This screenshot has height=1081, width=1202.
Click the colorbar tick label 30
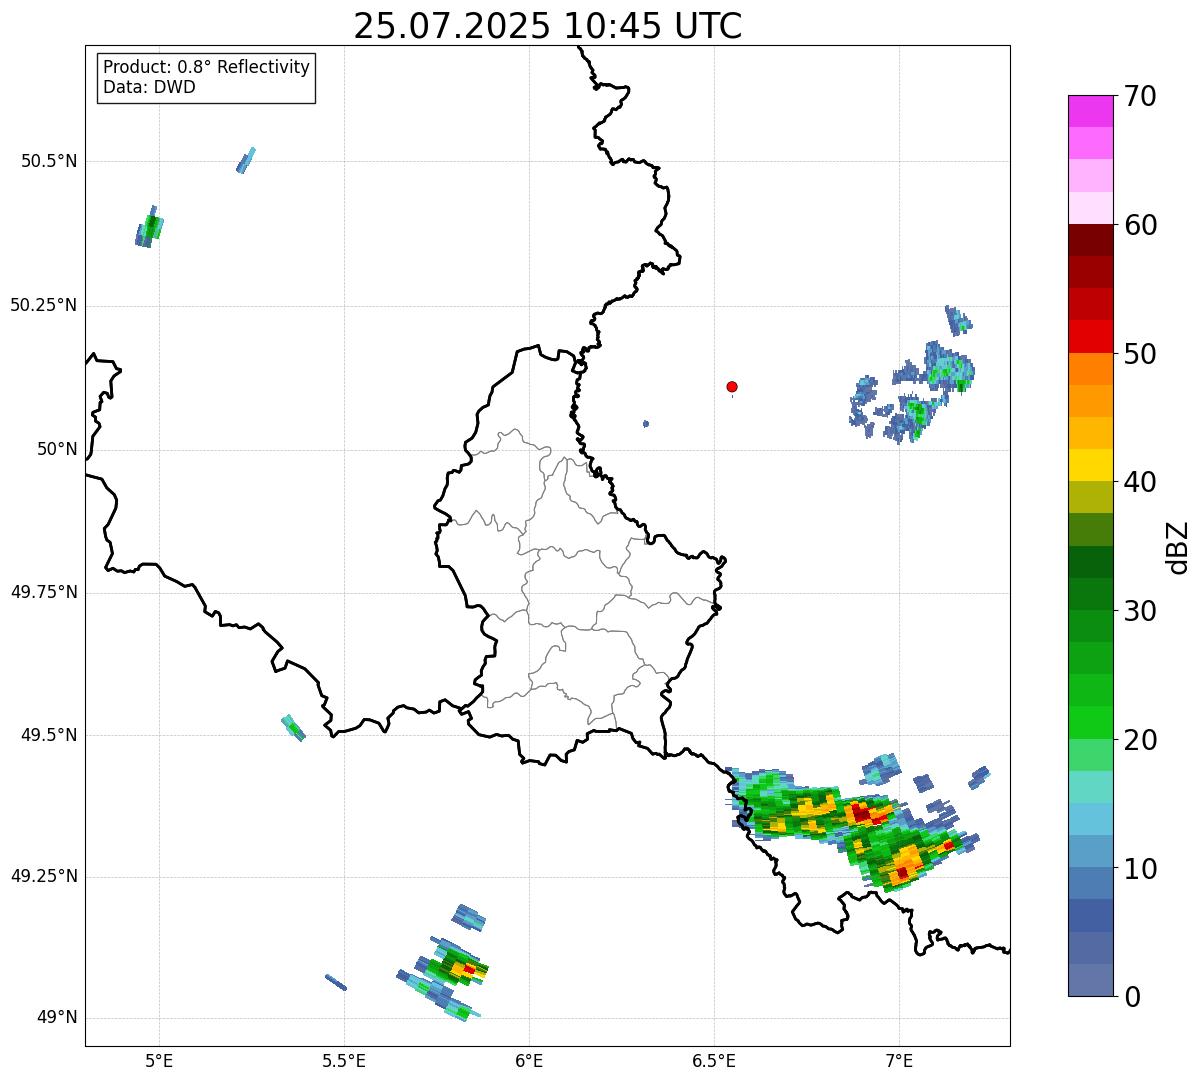click(x=1141, y=611)
